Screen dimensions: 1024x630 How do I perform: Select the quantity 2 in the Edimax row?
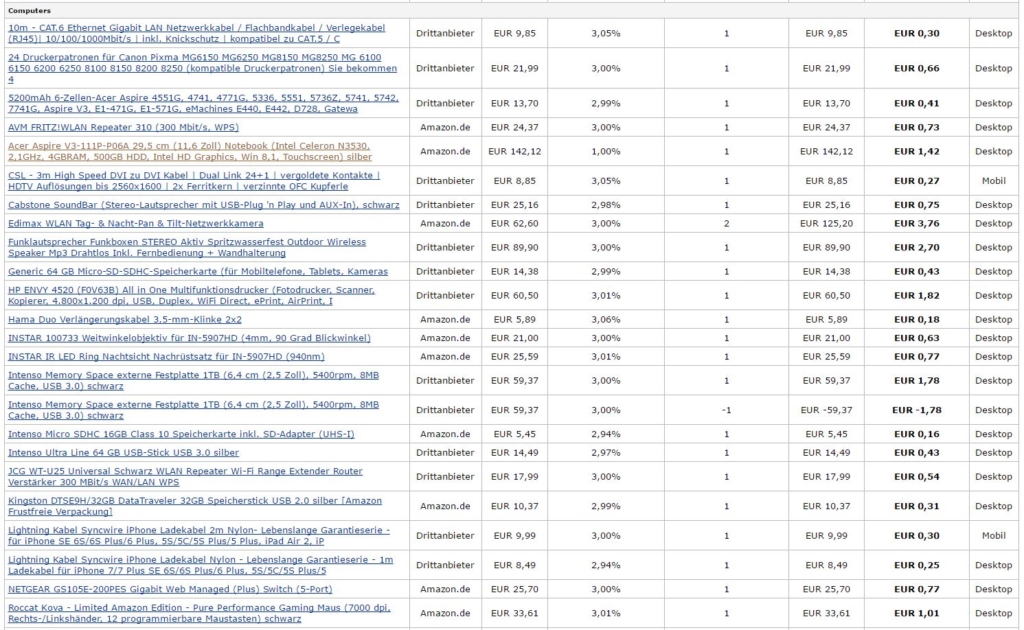[726, 223]
